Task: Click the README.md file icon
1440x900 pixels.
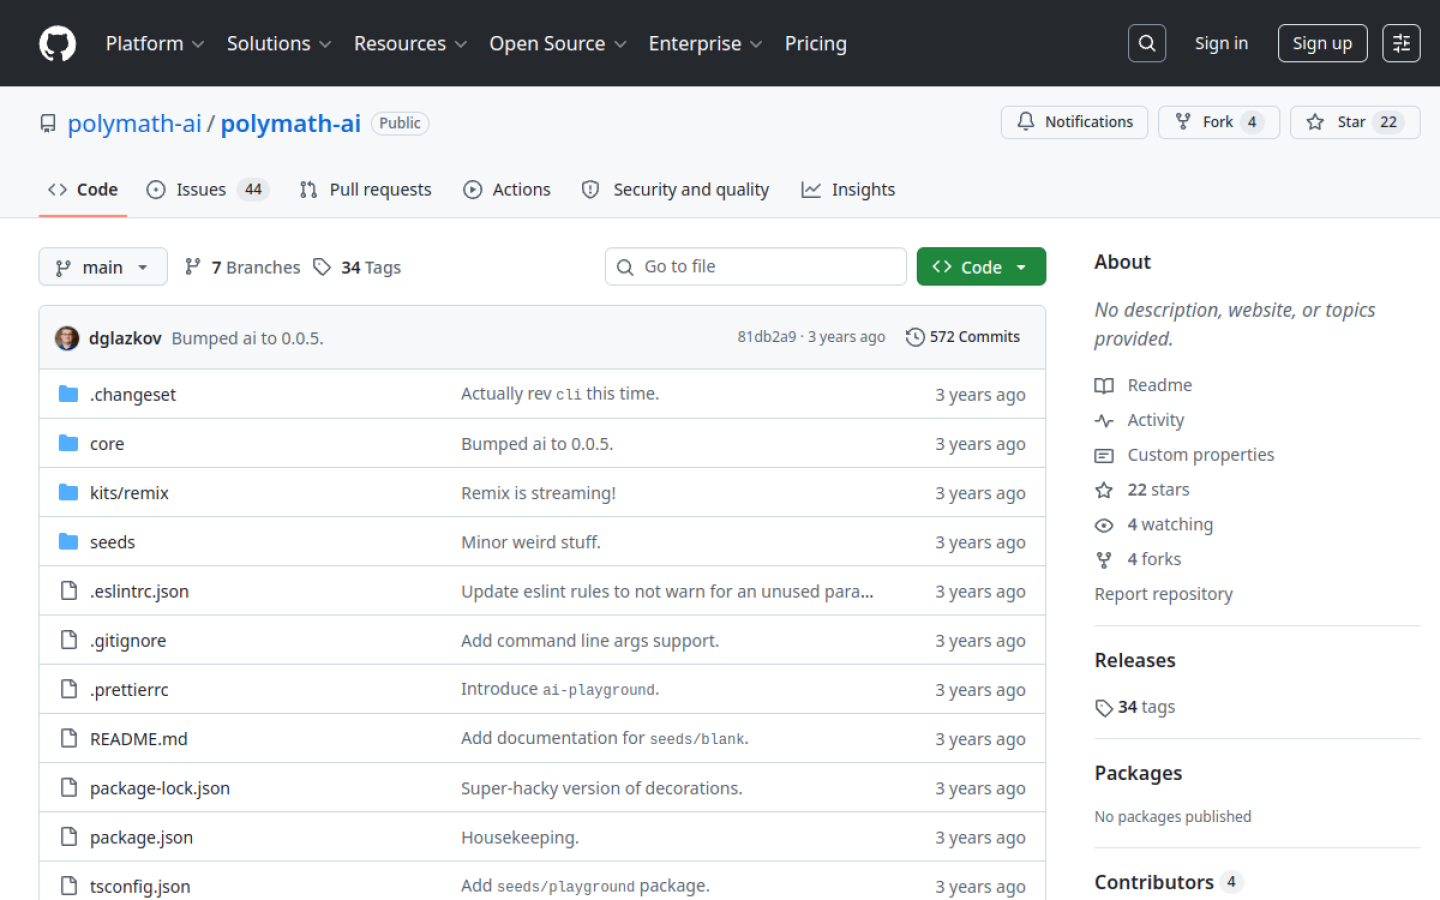Action: pyautogui.click(x=68, y=738)
